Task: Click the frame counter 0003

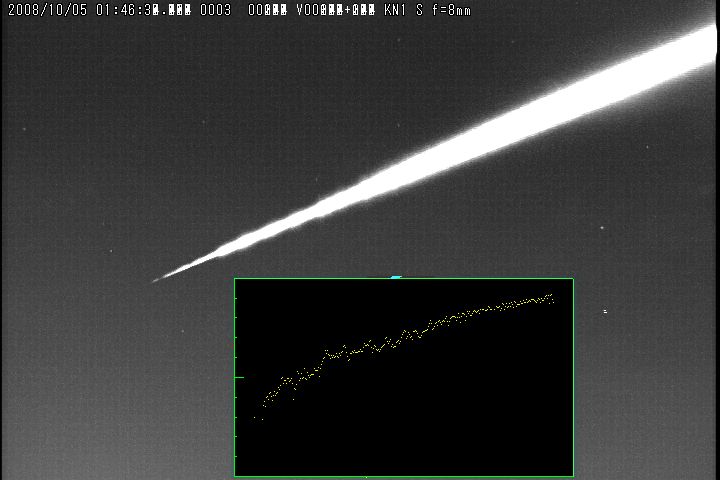Action: tap(215, 10)
